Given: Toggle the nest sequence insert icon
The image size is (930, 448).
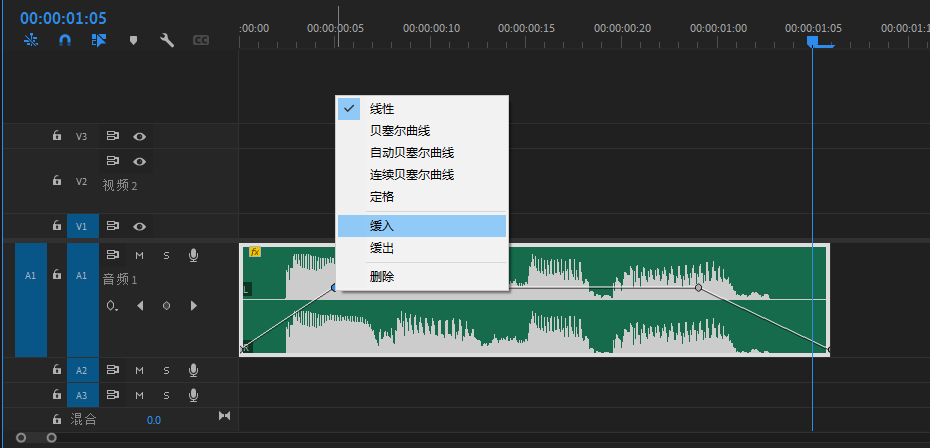Looking at the screenshot, I should pyautogui.click(x=31, y=40).
